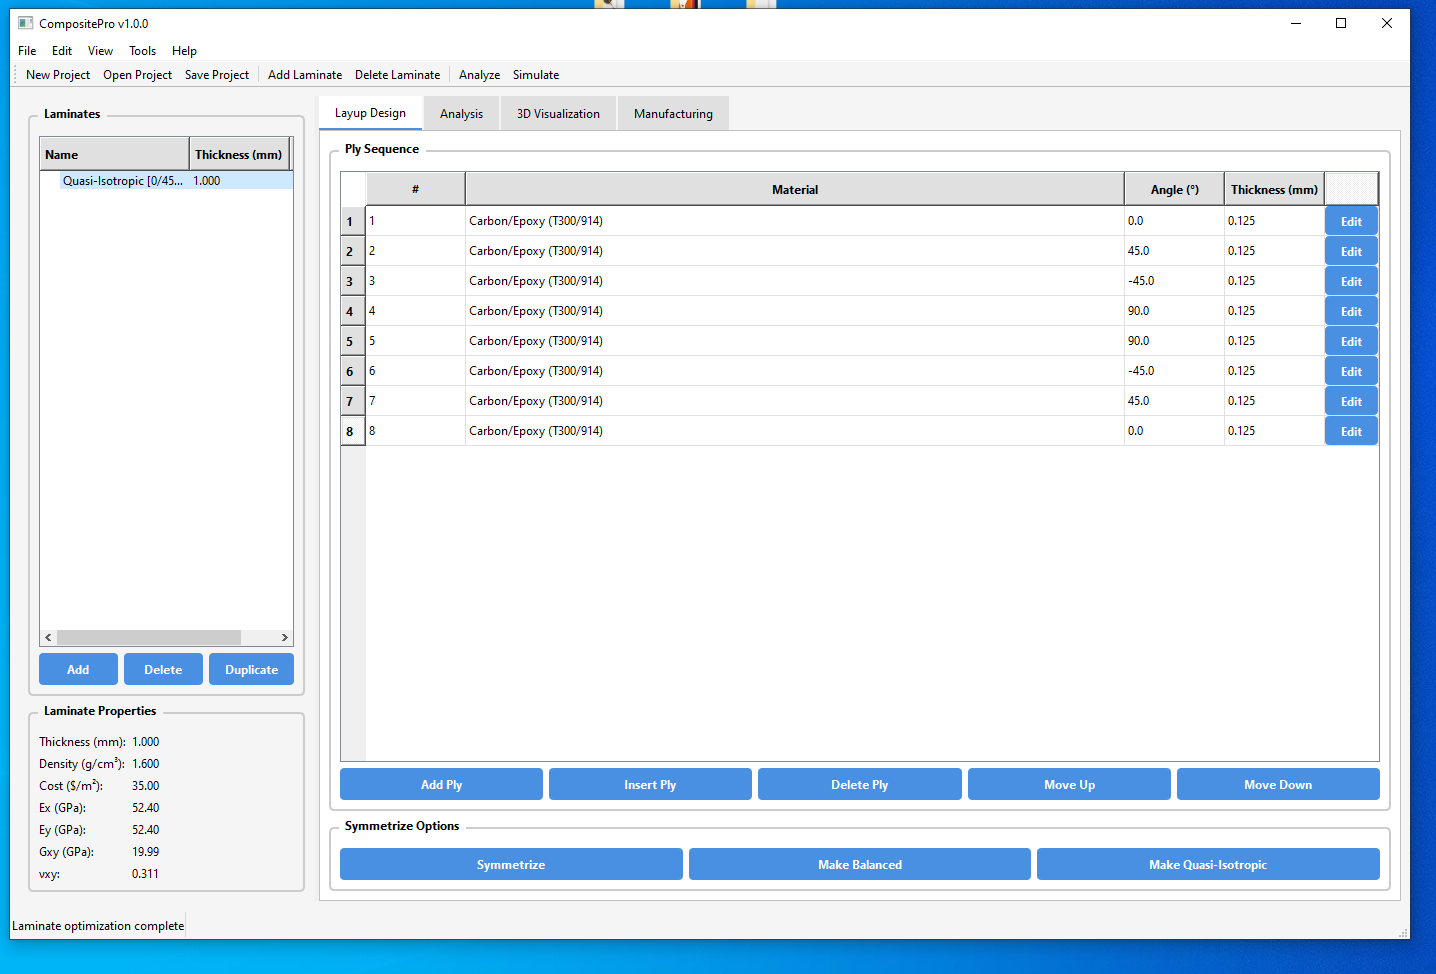Viewport: 1436px width, 974px height.
Task: Click the Move Up button
Action: click(x=1069, y=785)
